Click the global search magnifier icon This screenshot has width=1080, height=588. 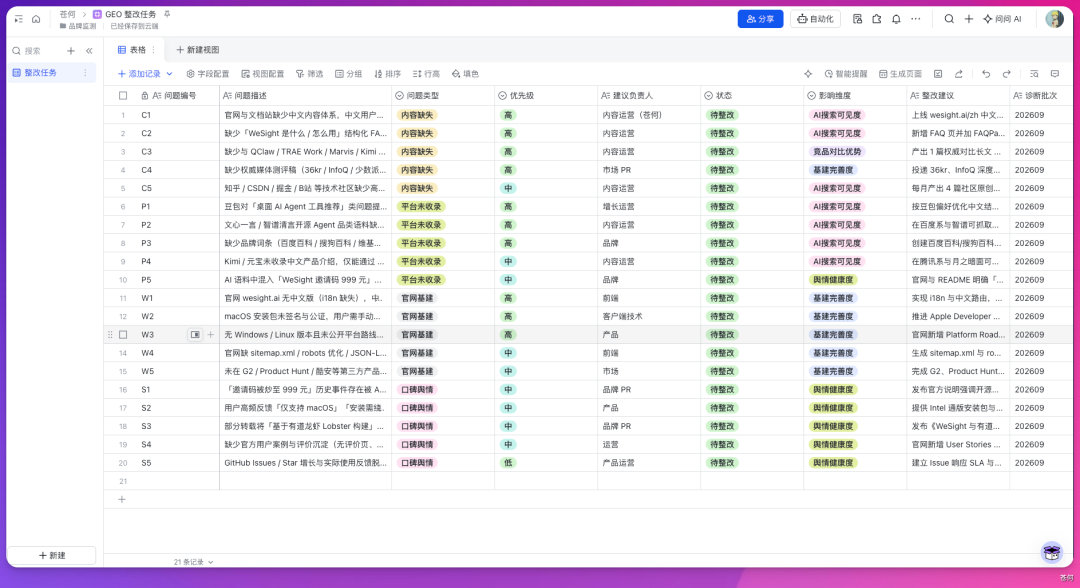(949, 19)
